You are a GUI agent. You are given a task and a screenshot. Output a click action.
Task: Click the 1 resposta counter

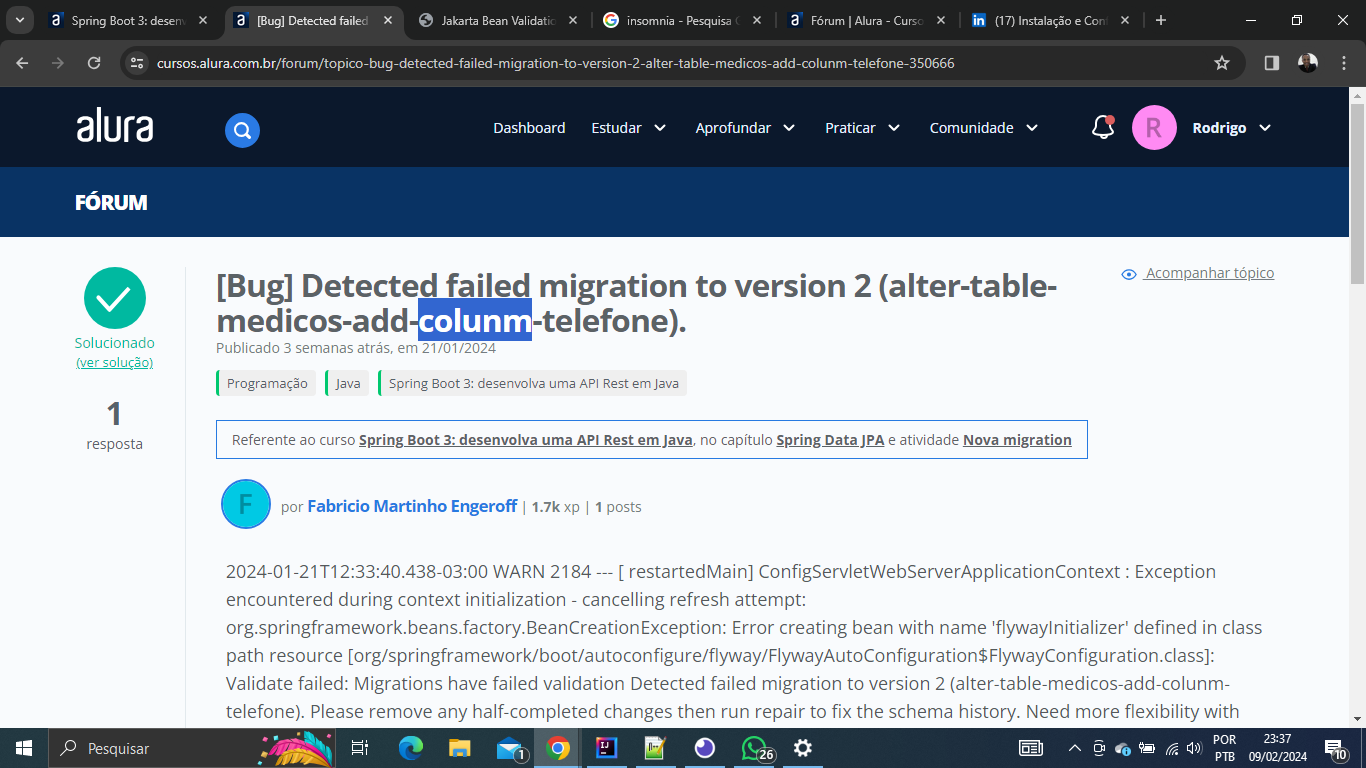click(x=114, y=425)
